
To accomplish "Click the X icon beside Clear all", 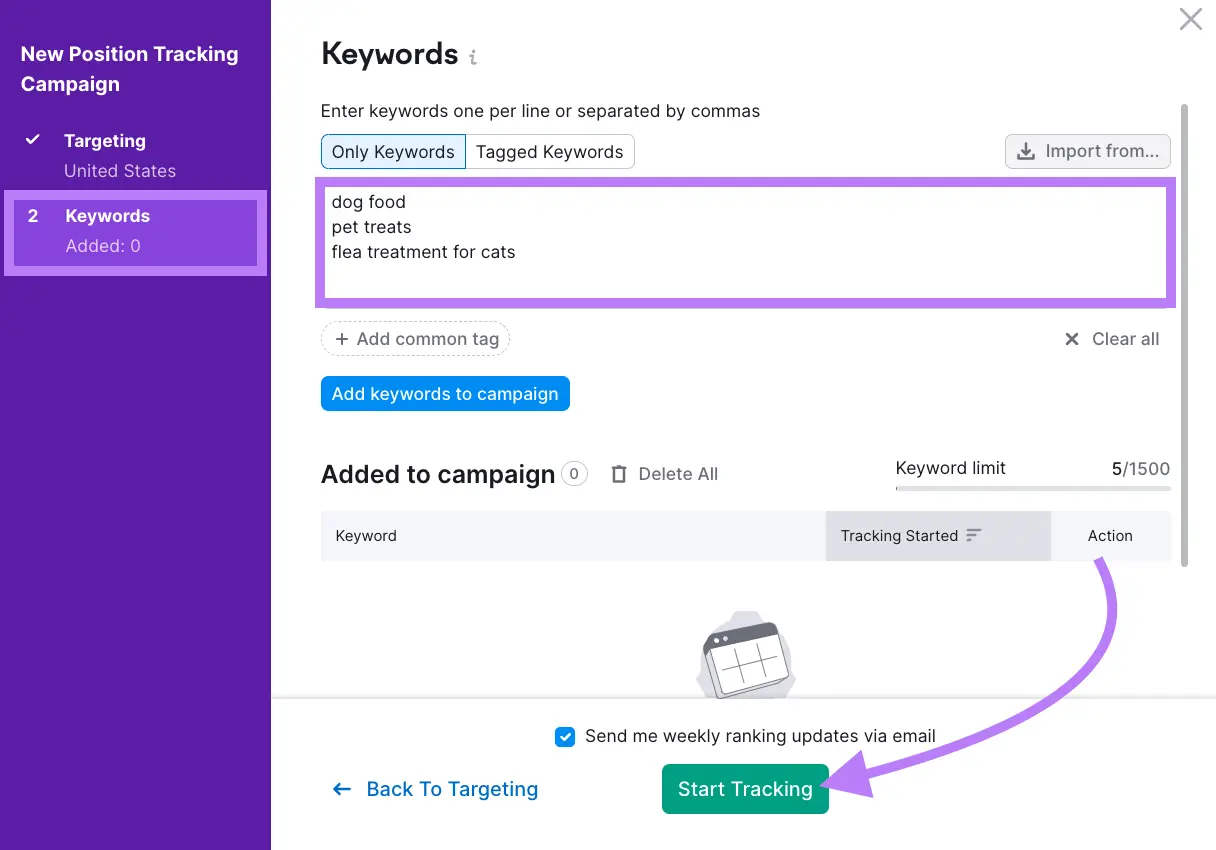I will pyautogui.click(x=1071, y=339).
